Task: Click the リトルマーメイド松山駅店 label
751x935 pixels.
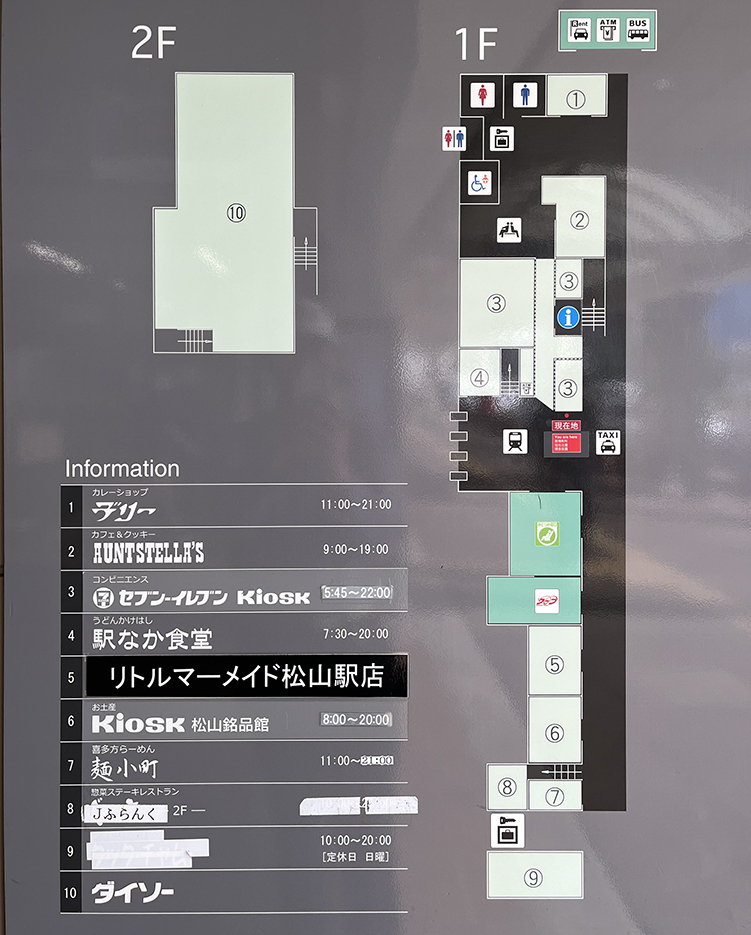Action: tap(246, 677)
